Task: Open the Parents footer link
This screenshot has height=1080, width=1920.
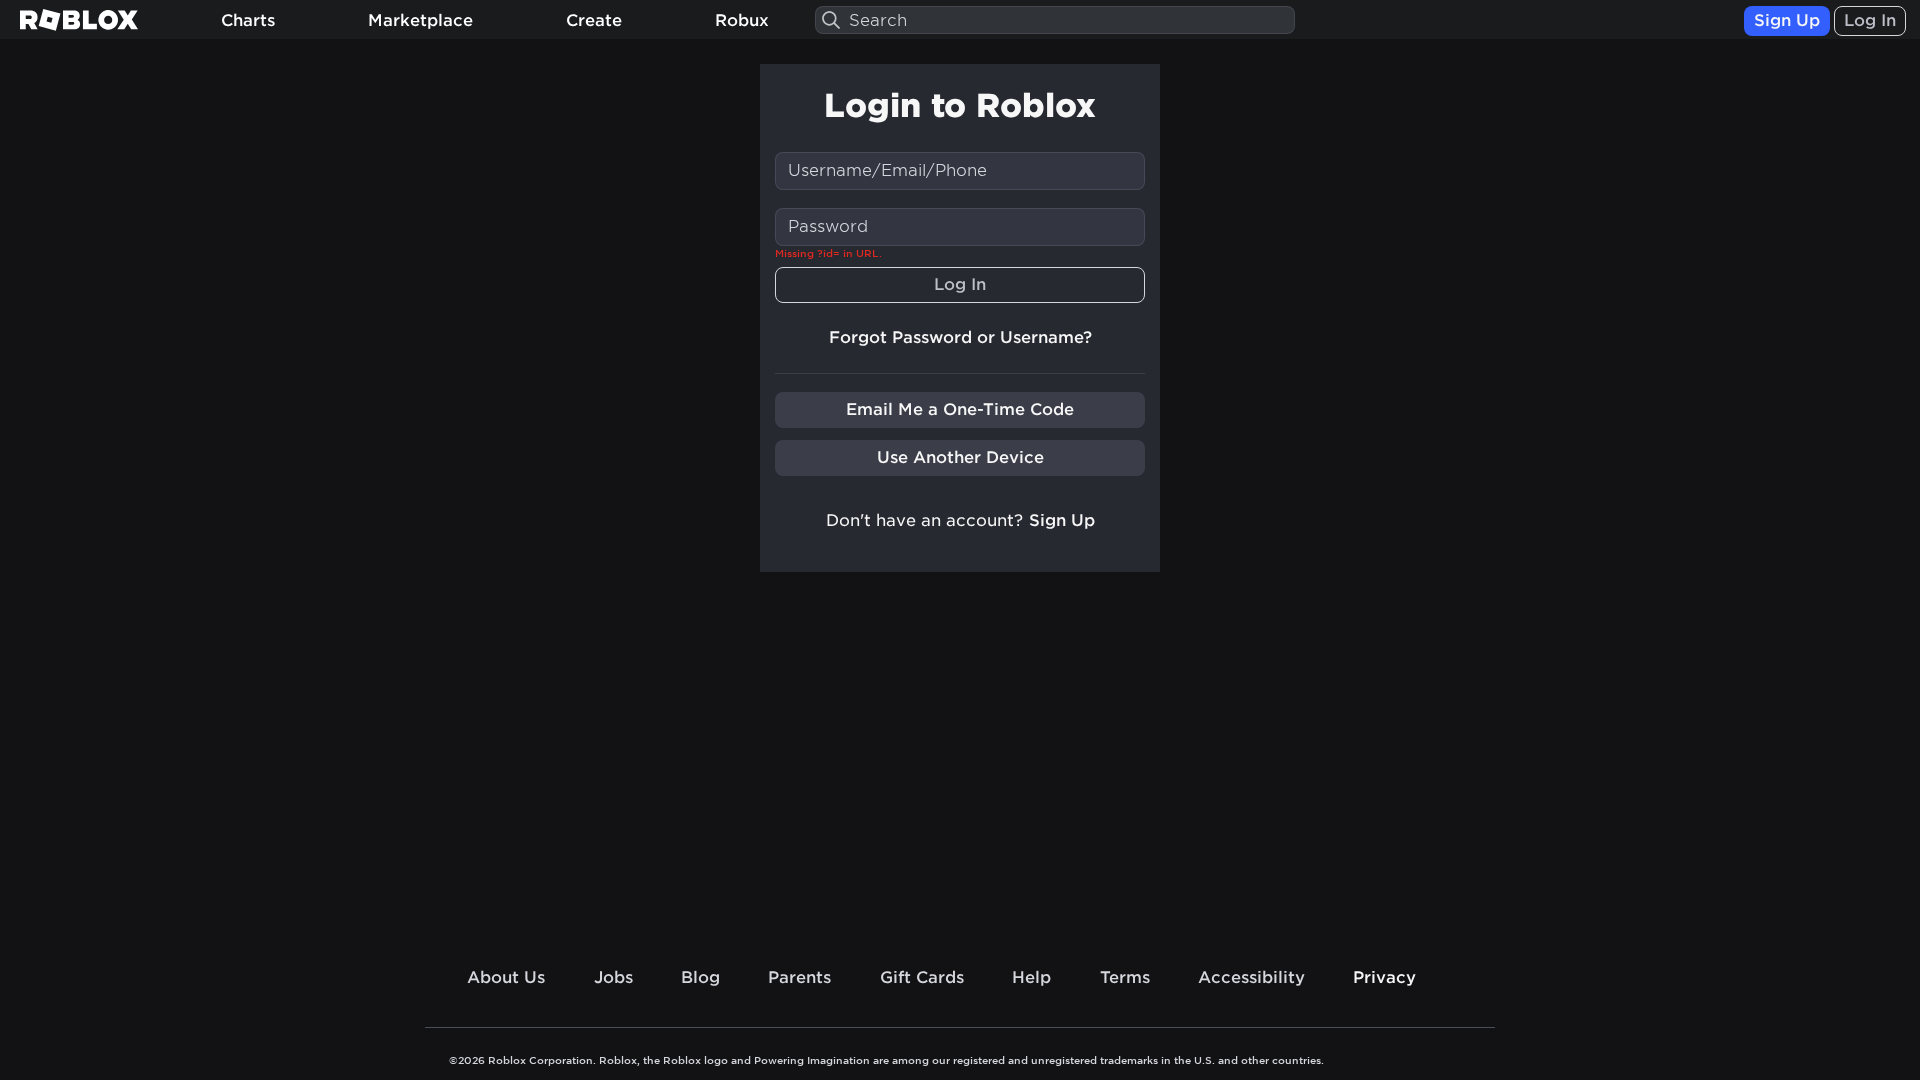Action: coord(799,978)
